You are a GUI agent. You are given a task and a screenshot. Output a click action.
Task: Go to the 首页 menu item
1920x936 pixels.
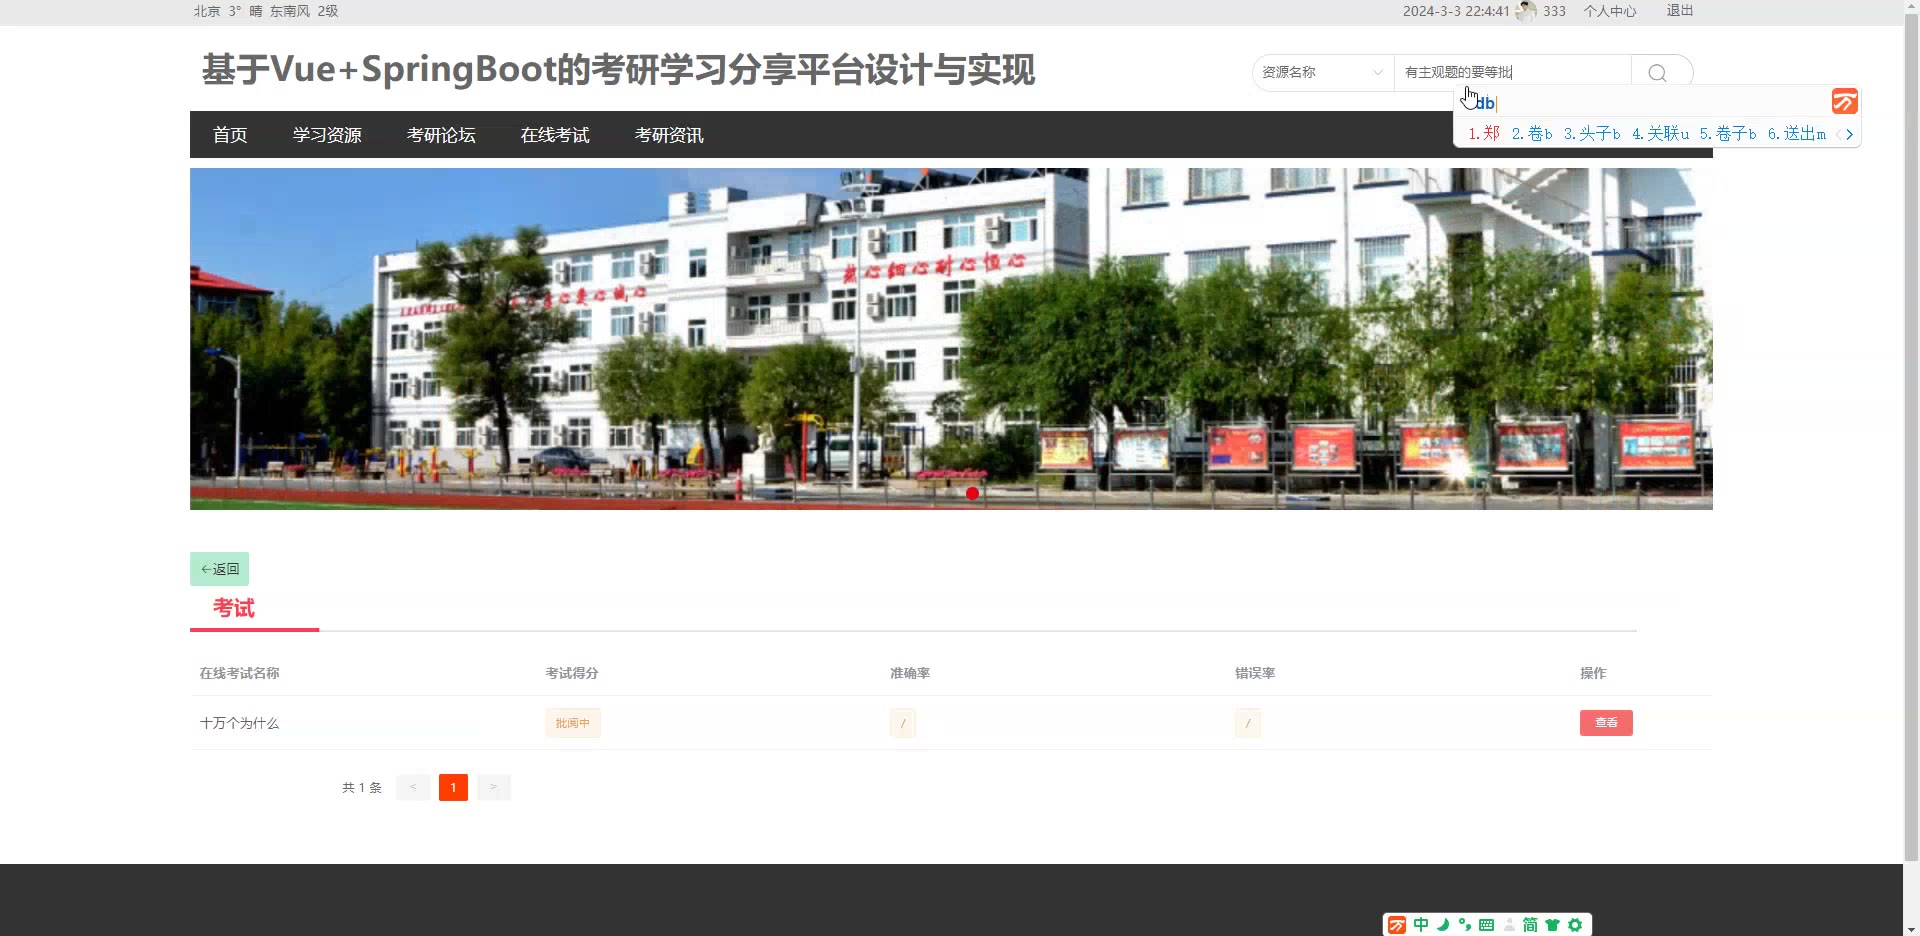pyautogui.click(x=230, y=135)
